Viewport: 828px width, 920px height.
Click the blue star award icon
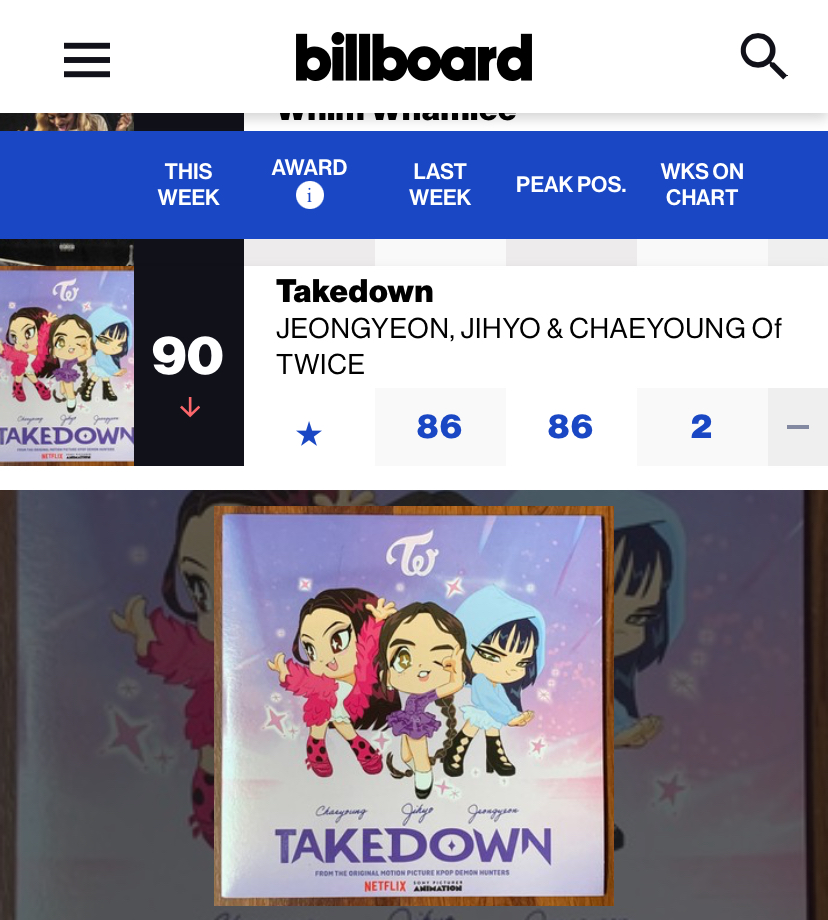tap(309, 435)
